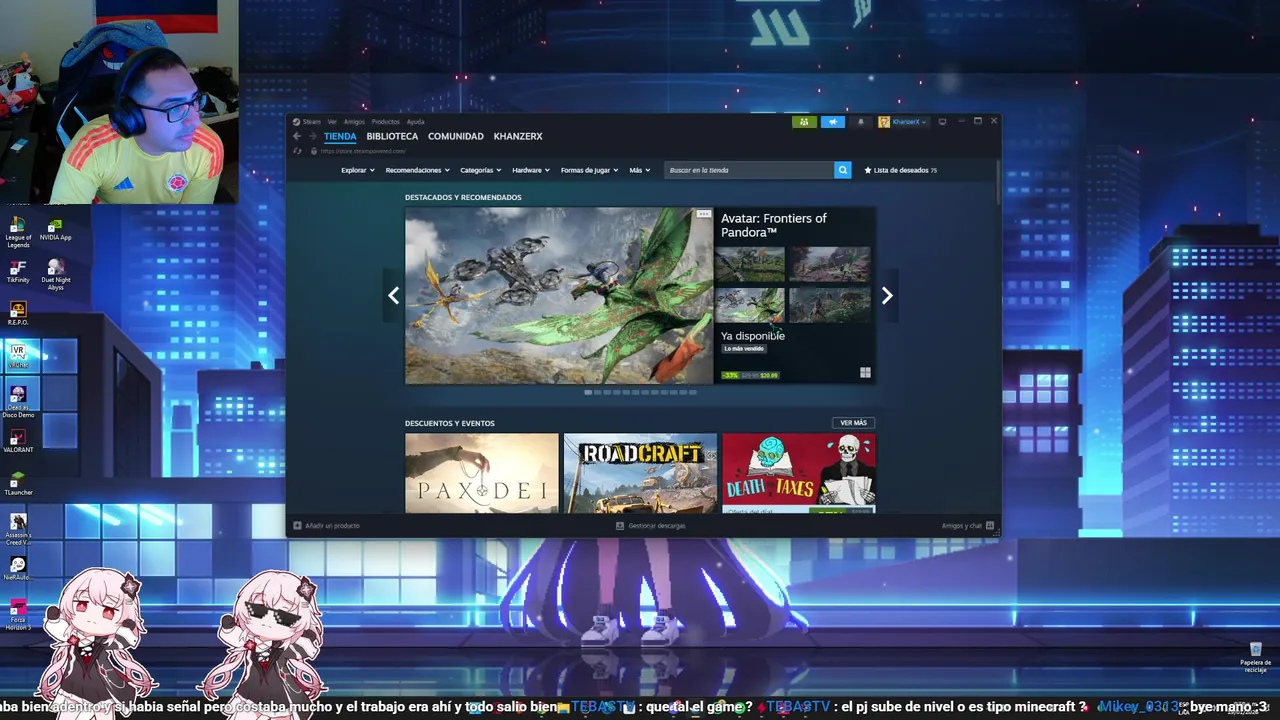Screen dimensions: 1280x720
Task: Open the Pax Dei sale capsule
Action: tap(482, 473)
